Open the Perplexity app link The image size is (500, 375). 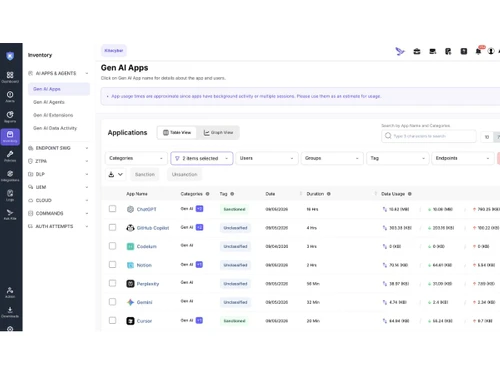click(148, 284)
